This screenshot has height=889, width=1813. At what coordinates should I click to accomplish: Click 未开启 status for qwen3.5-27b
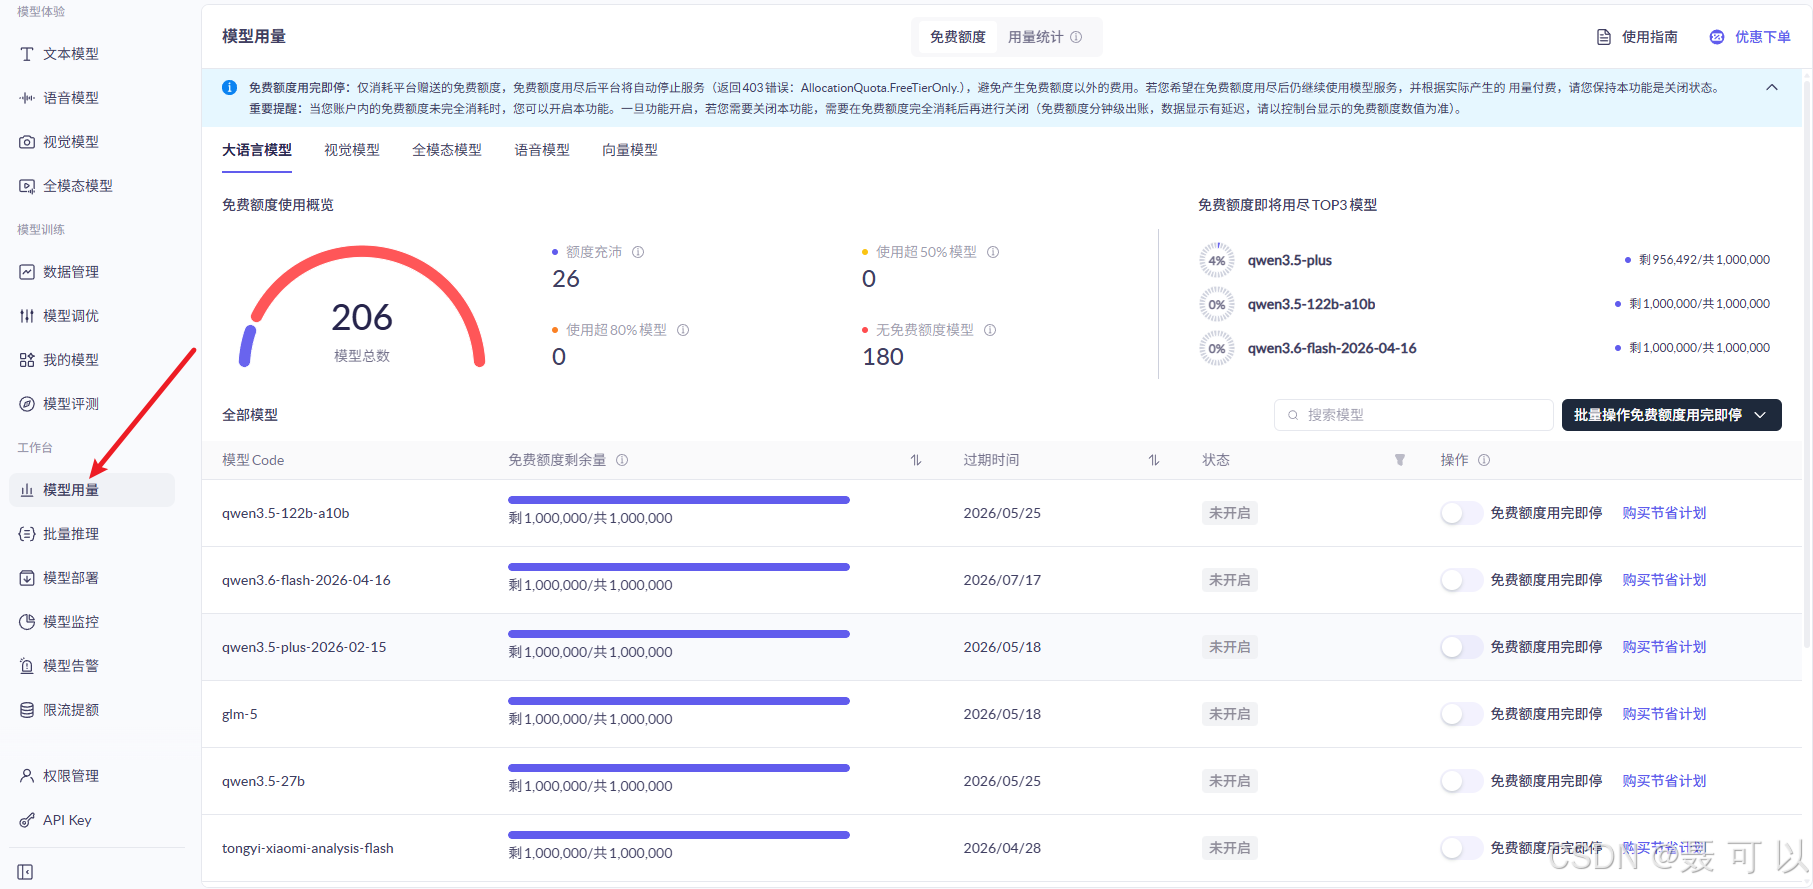pos(1230,781)
